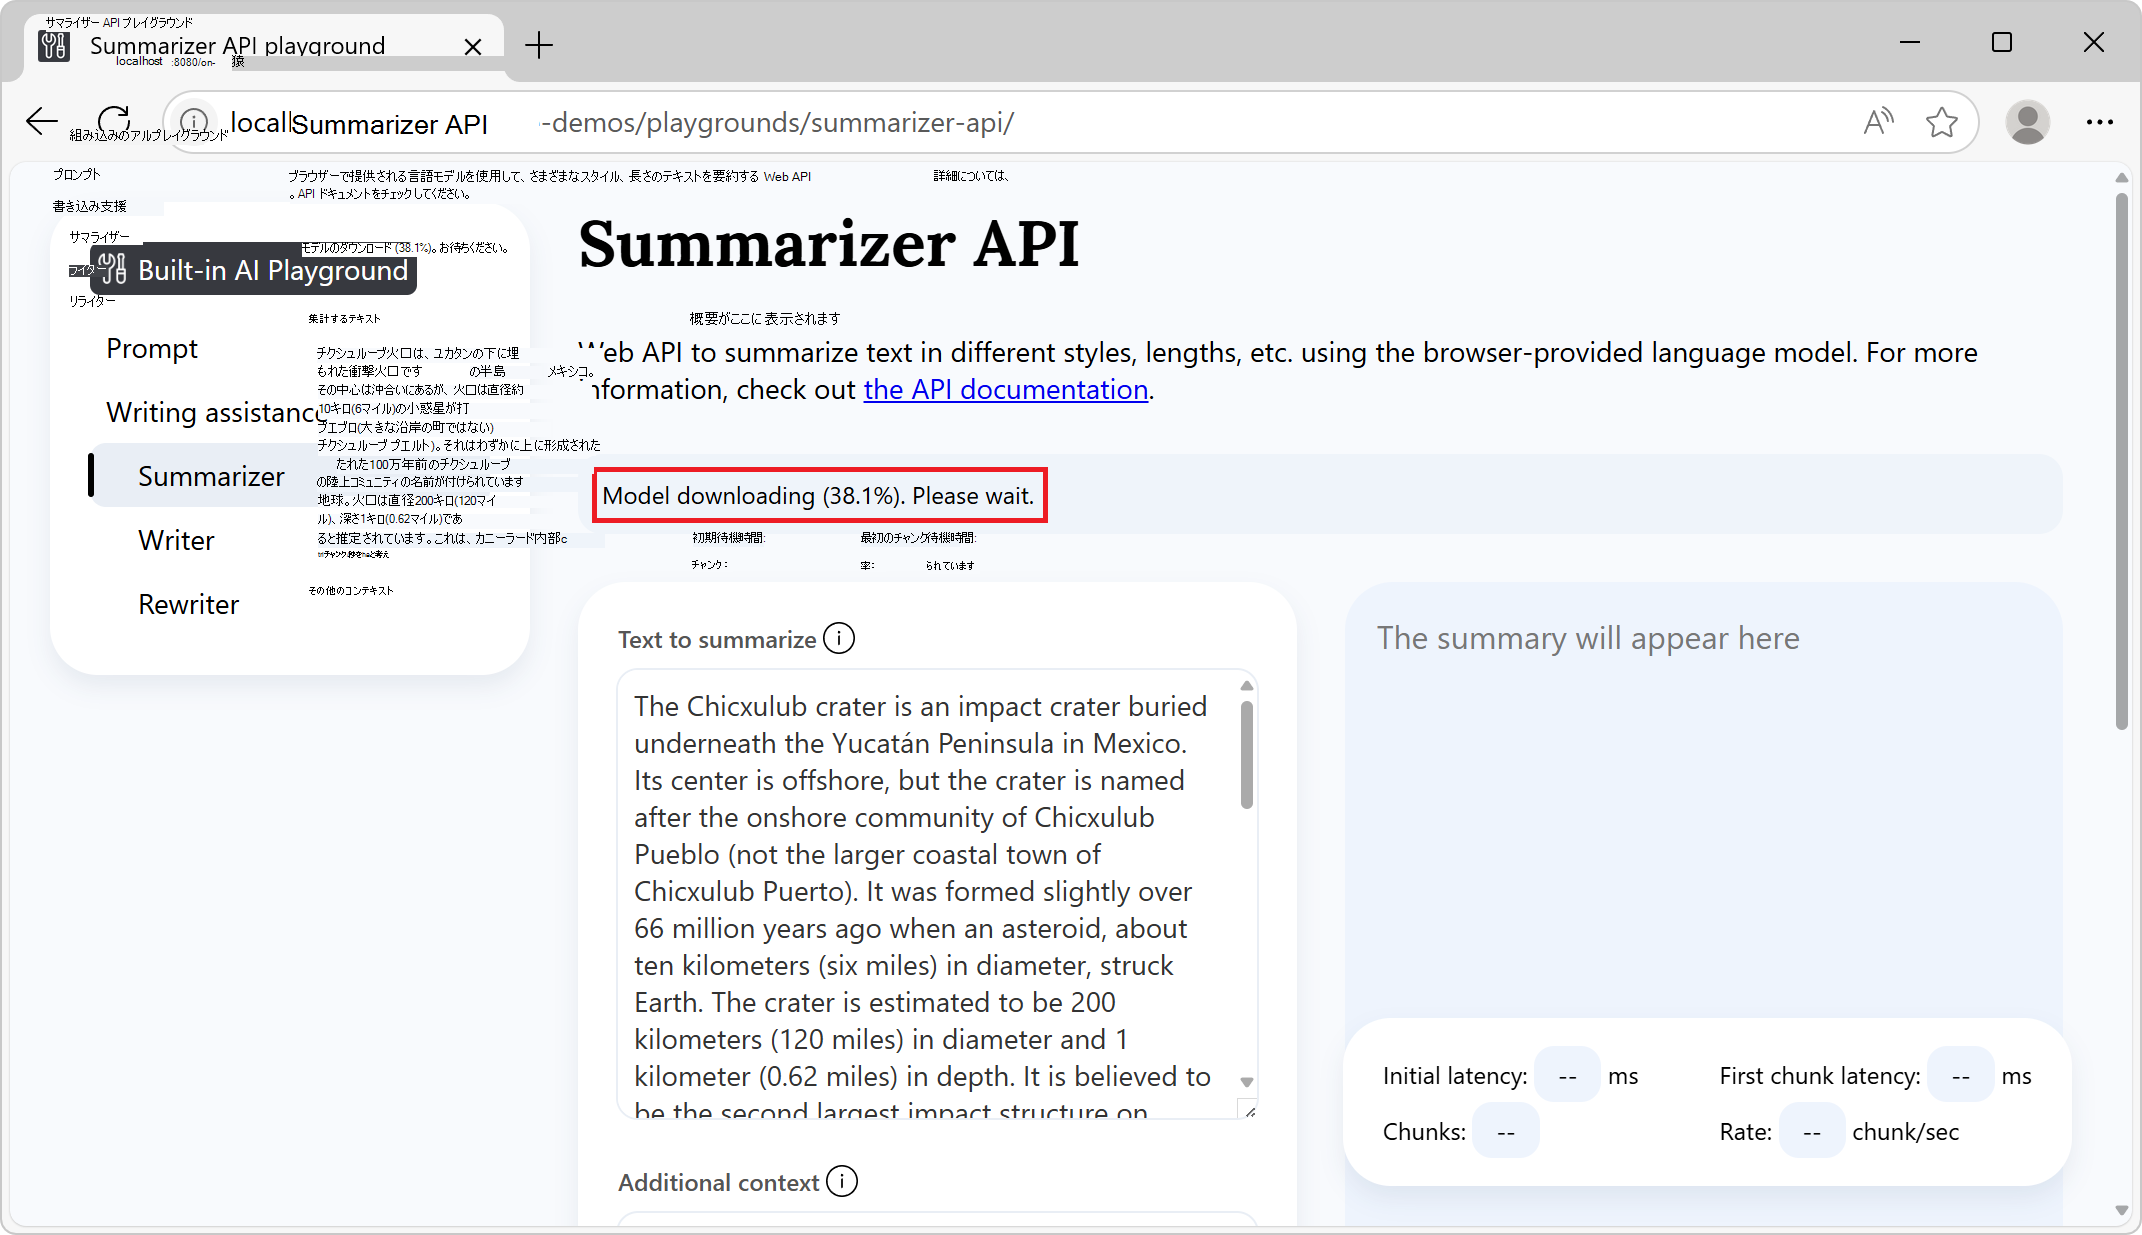Click the Read aloud icon
Image resolution: width=2142 pixels, height=1235 pixels.
pyautogui.click(x=1878, y=122)
